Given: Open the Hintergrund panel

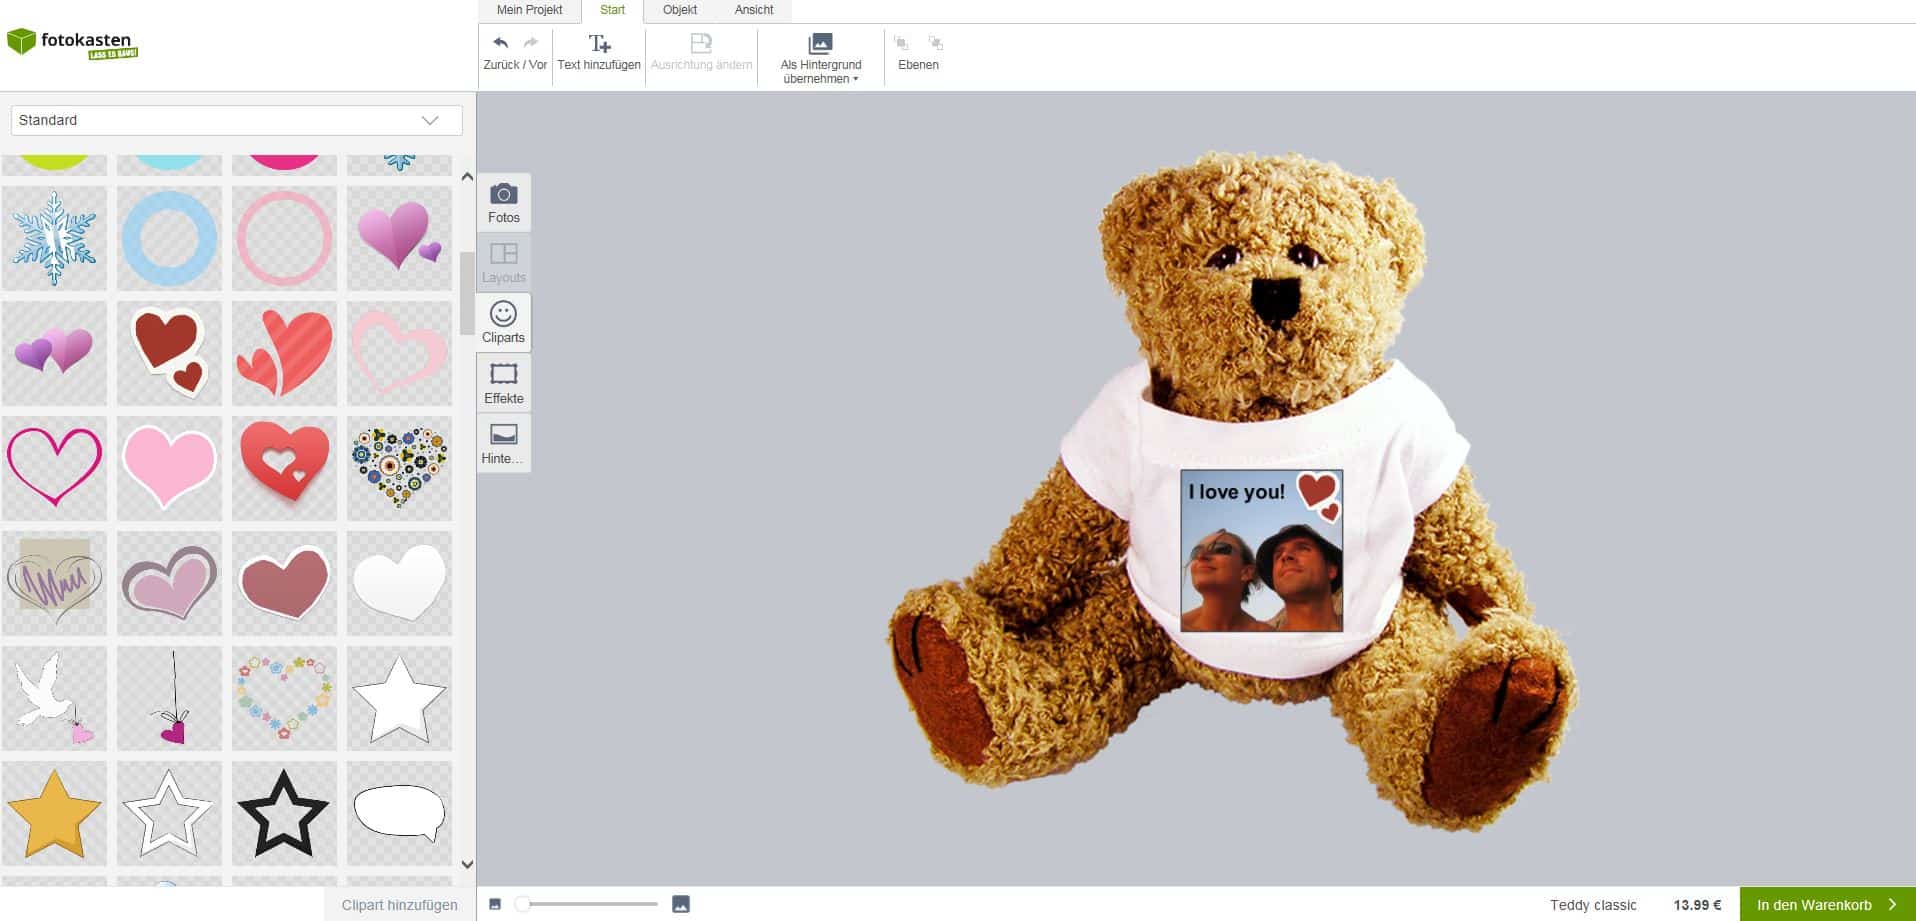Looking at the screenshot, I should 504,443.
